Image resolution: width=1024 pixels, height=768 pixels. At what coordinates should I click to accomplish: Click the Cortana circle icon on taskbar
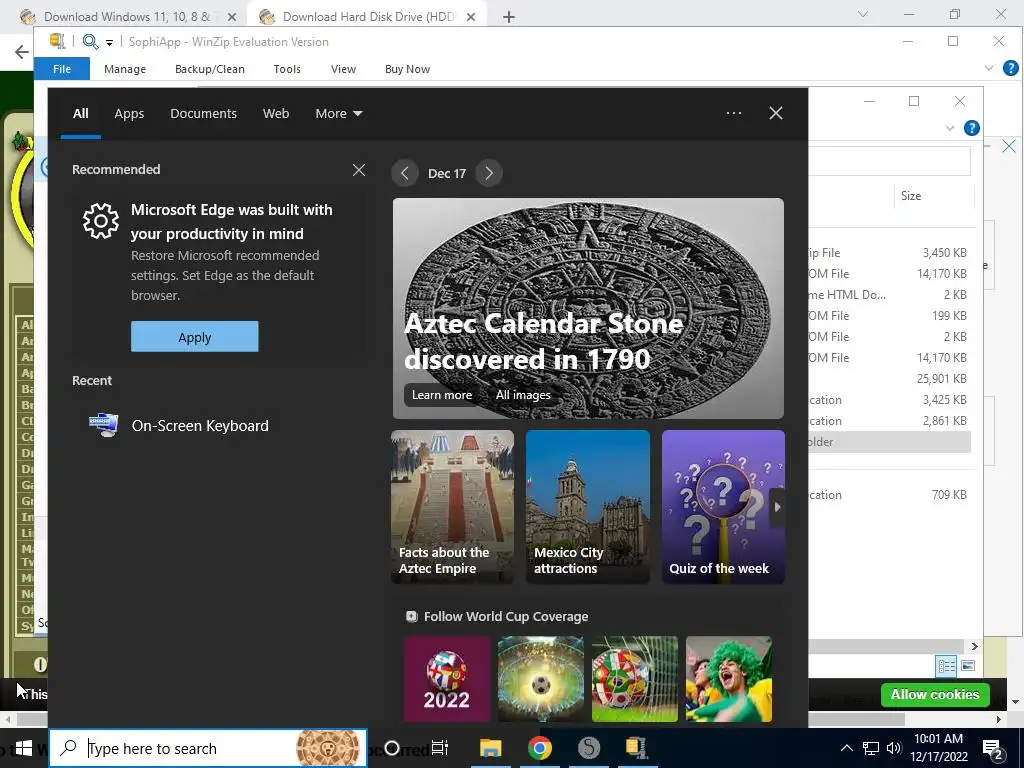(x=392, y=748)
